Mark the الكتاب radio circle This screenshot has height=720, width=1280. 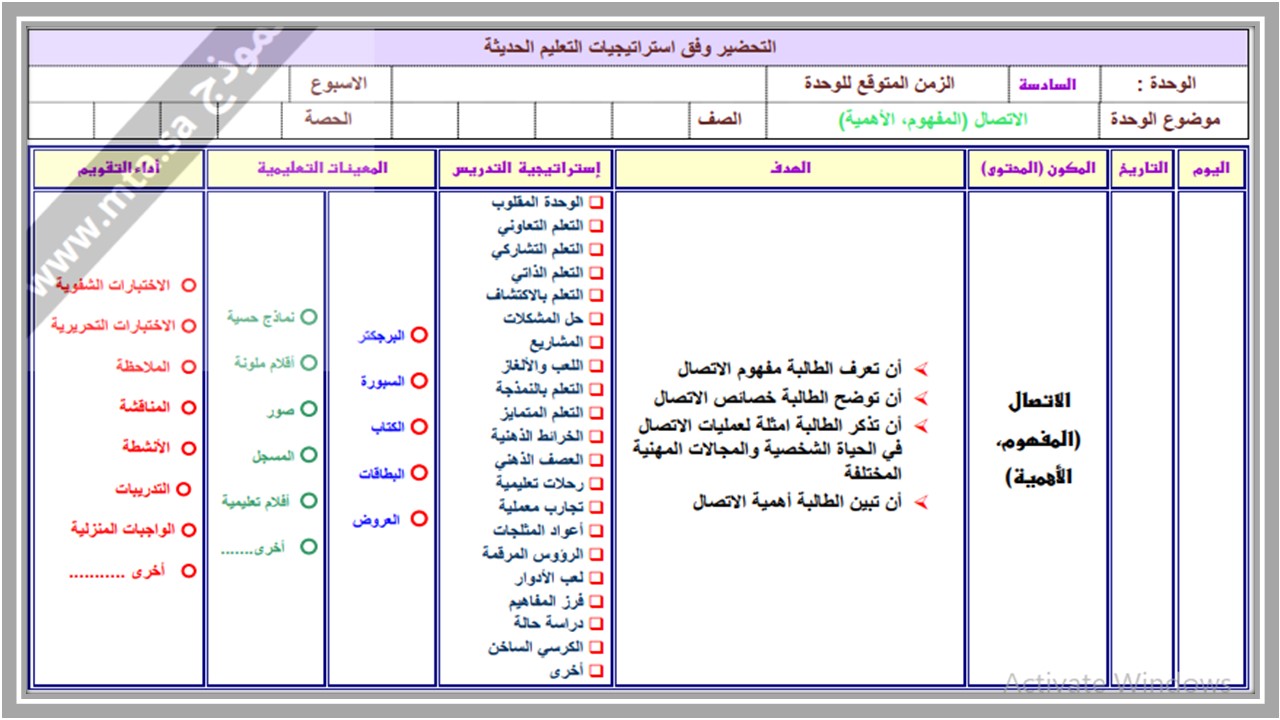point(419,427)
